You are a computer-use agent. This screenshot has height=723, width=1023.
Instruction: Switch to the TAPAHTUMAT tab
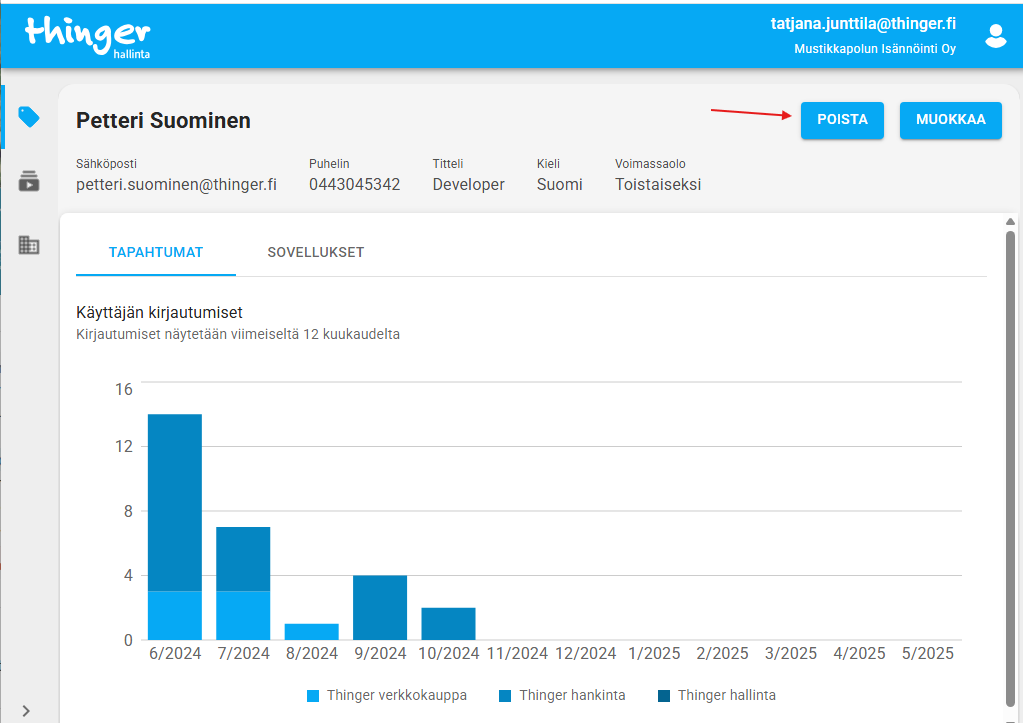[x=156, y=253]
